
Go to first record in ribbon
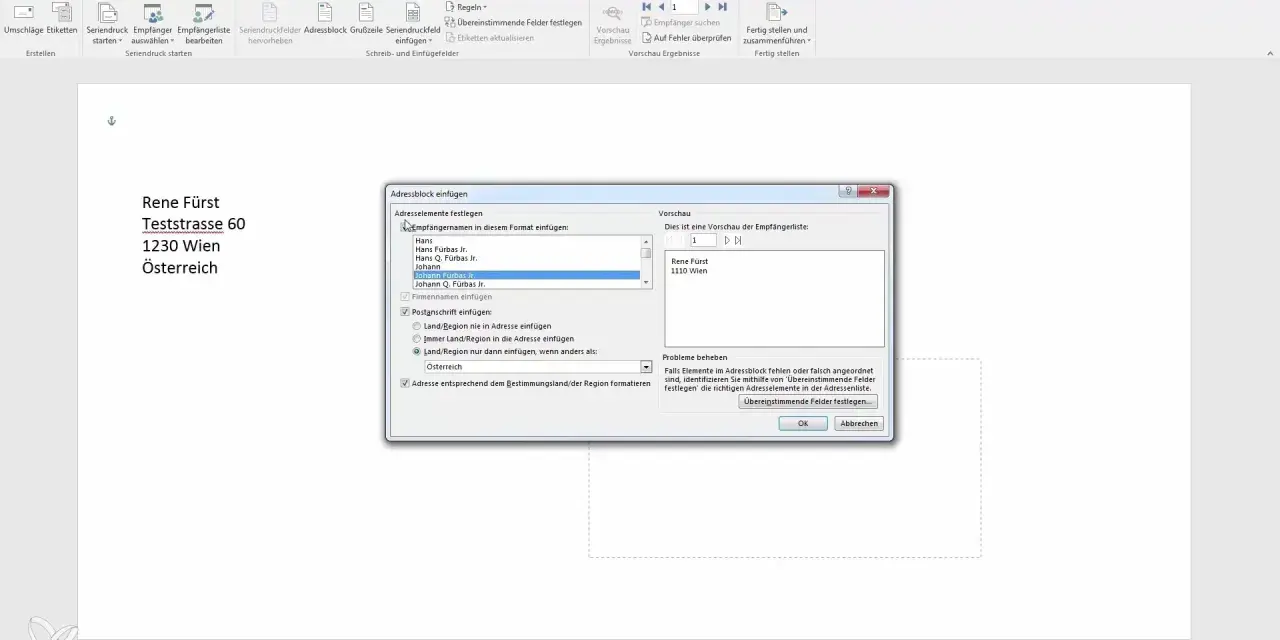click(x=647, y=7)
